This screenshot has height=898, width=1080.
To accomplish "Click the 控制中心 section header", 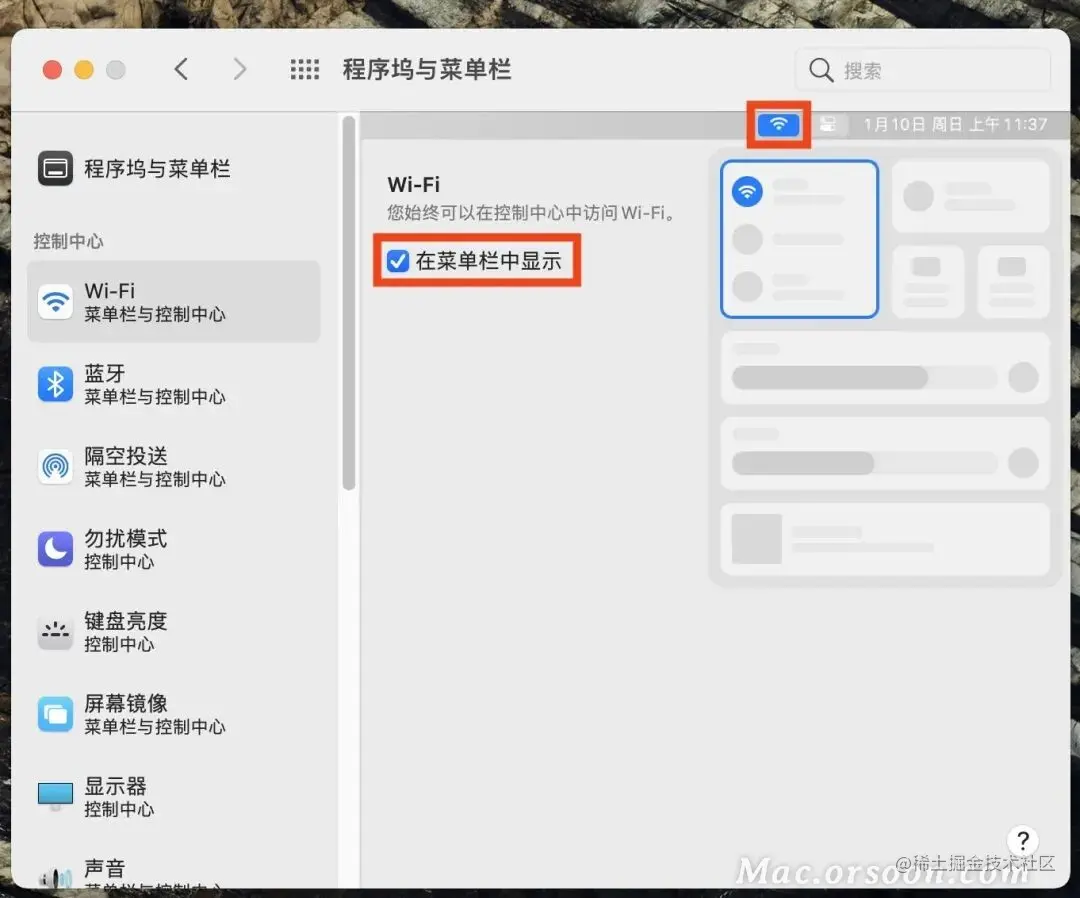I will [x=68, y=241].
